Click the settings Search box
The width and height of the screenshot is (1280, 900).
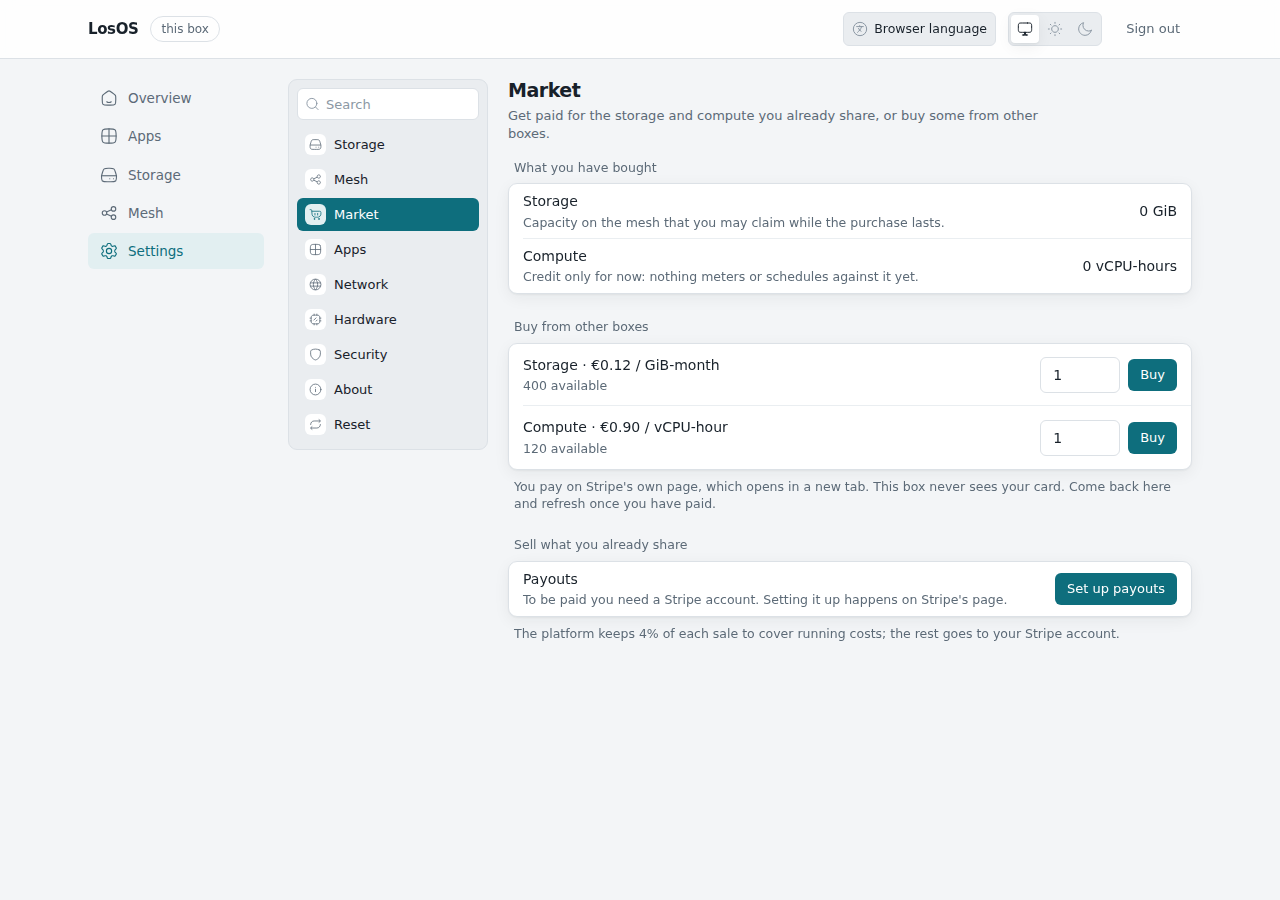388,104
